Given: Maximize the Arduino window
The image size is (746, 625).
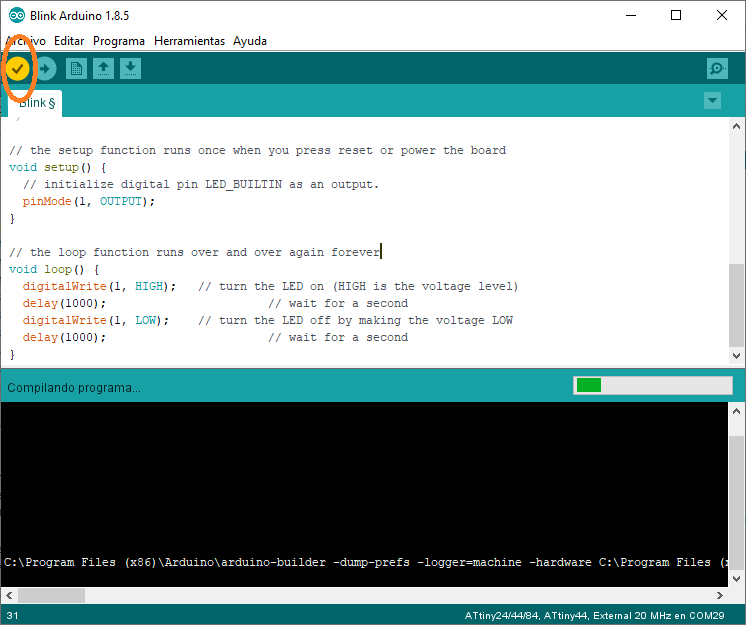Looking at the screenshot, I should tap(676, 15).
